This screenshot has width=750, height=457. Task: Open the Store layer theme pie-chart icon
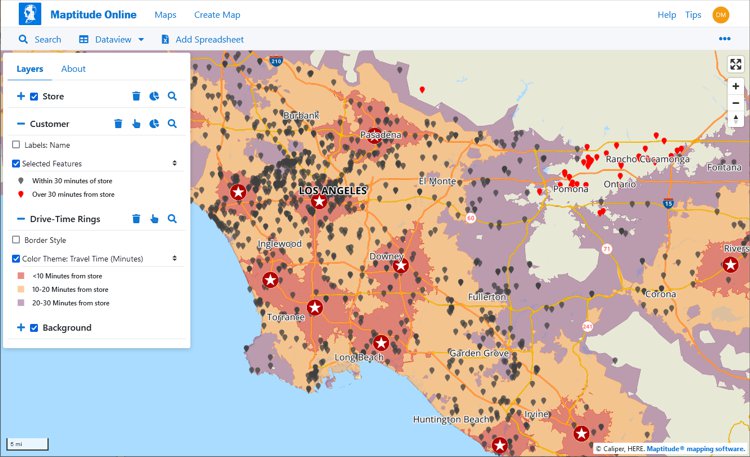(154, 96)
